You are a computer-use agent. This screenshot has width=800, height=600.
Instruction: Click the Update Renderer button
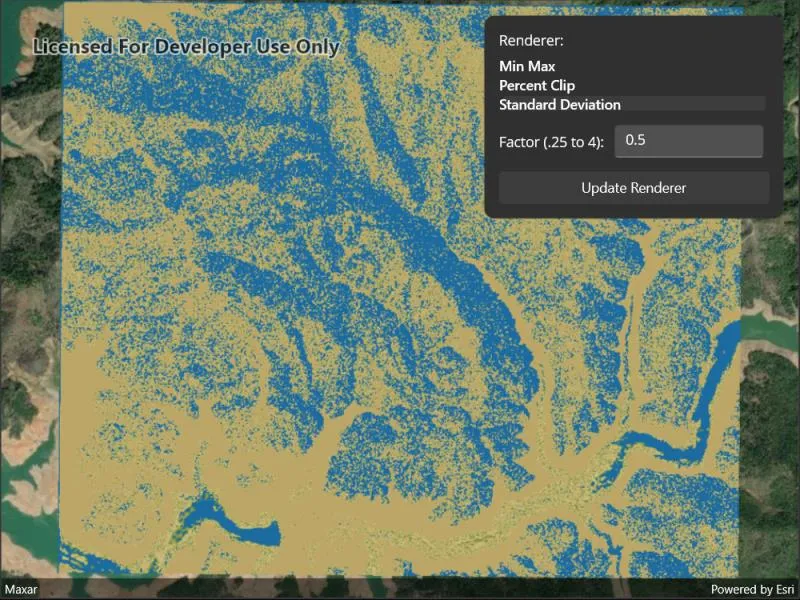634,188
